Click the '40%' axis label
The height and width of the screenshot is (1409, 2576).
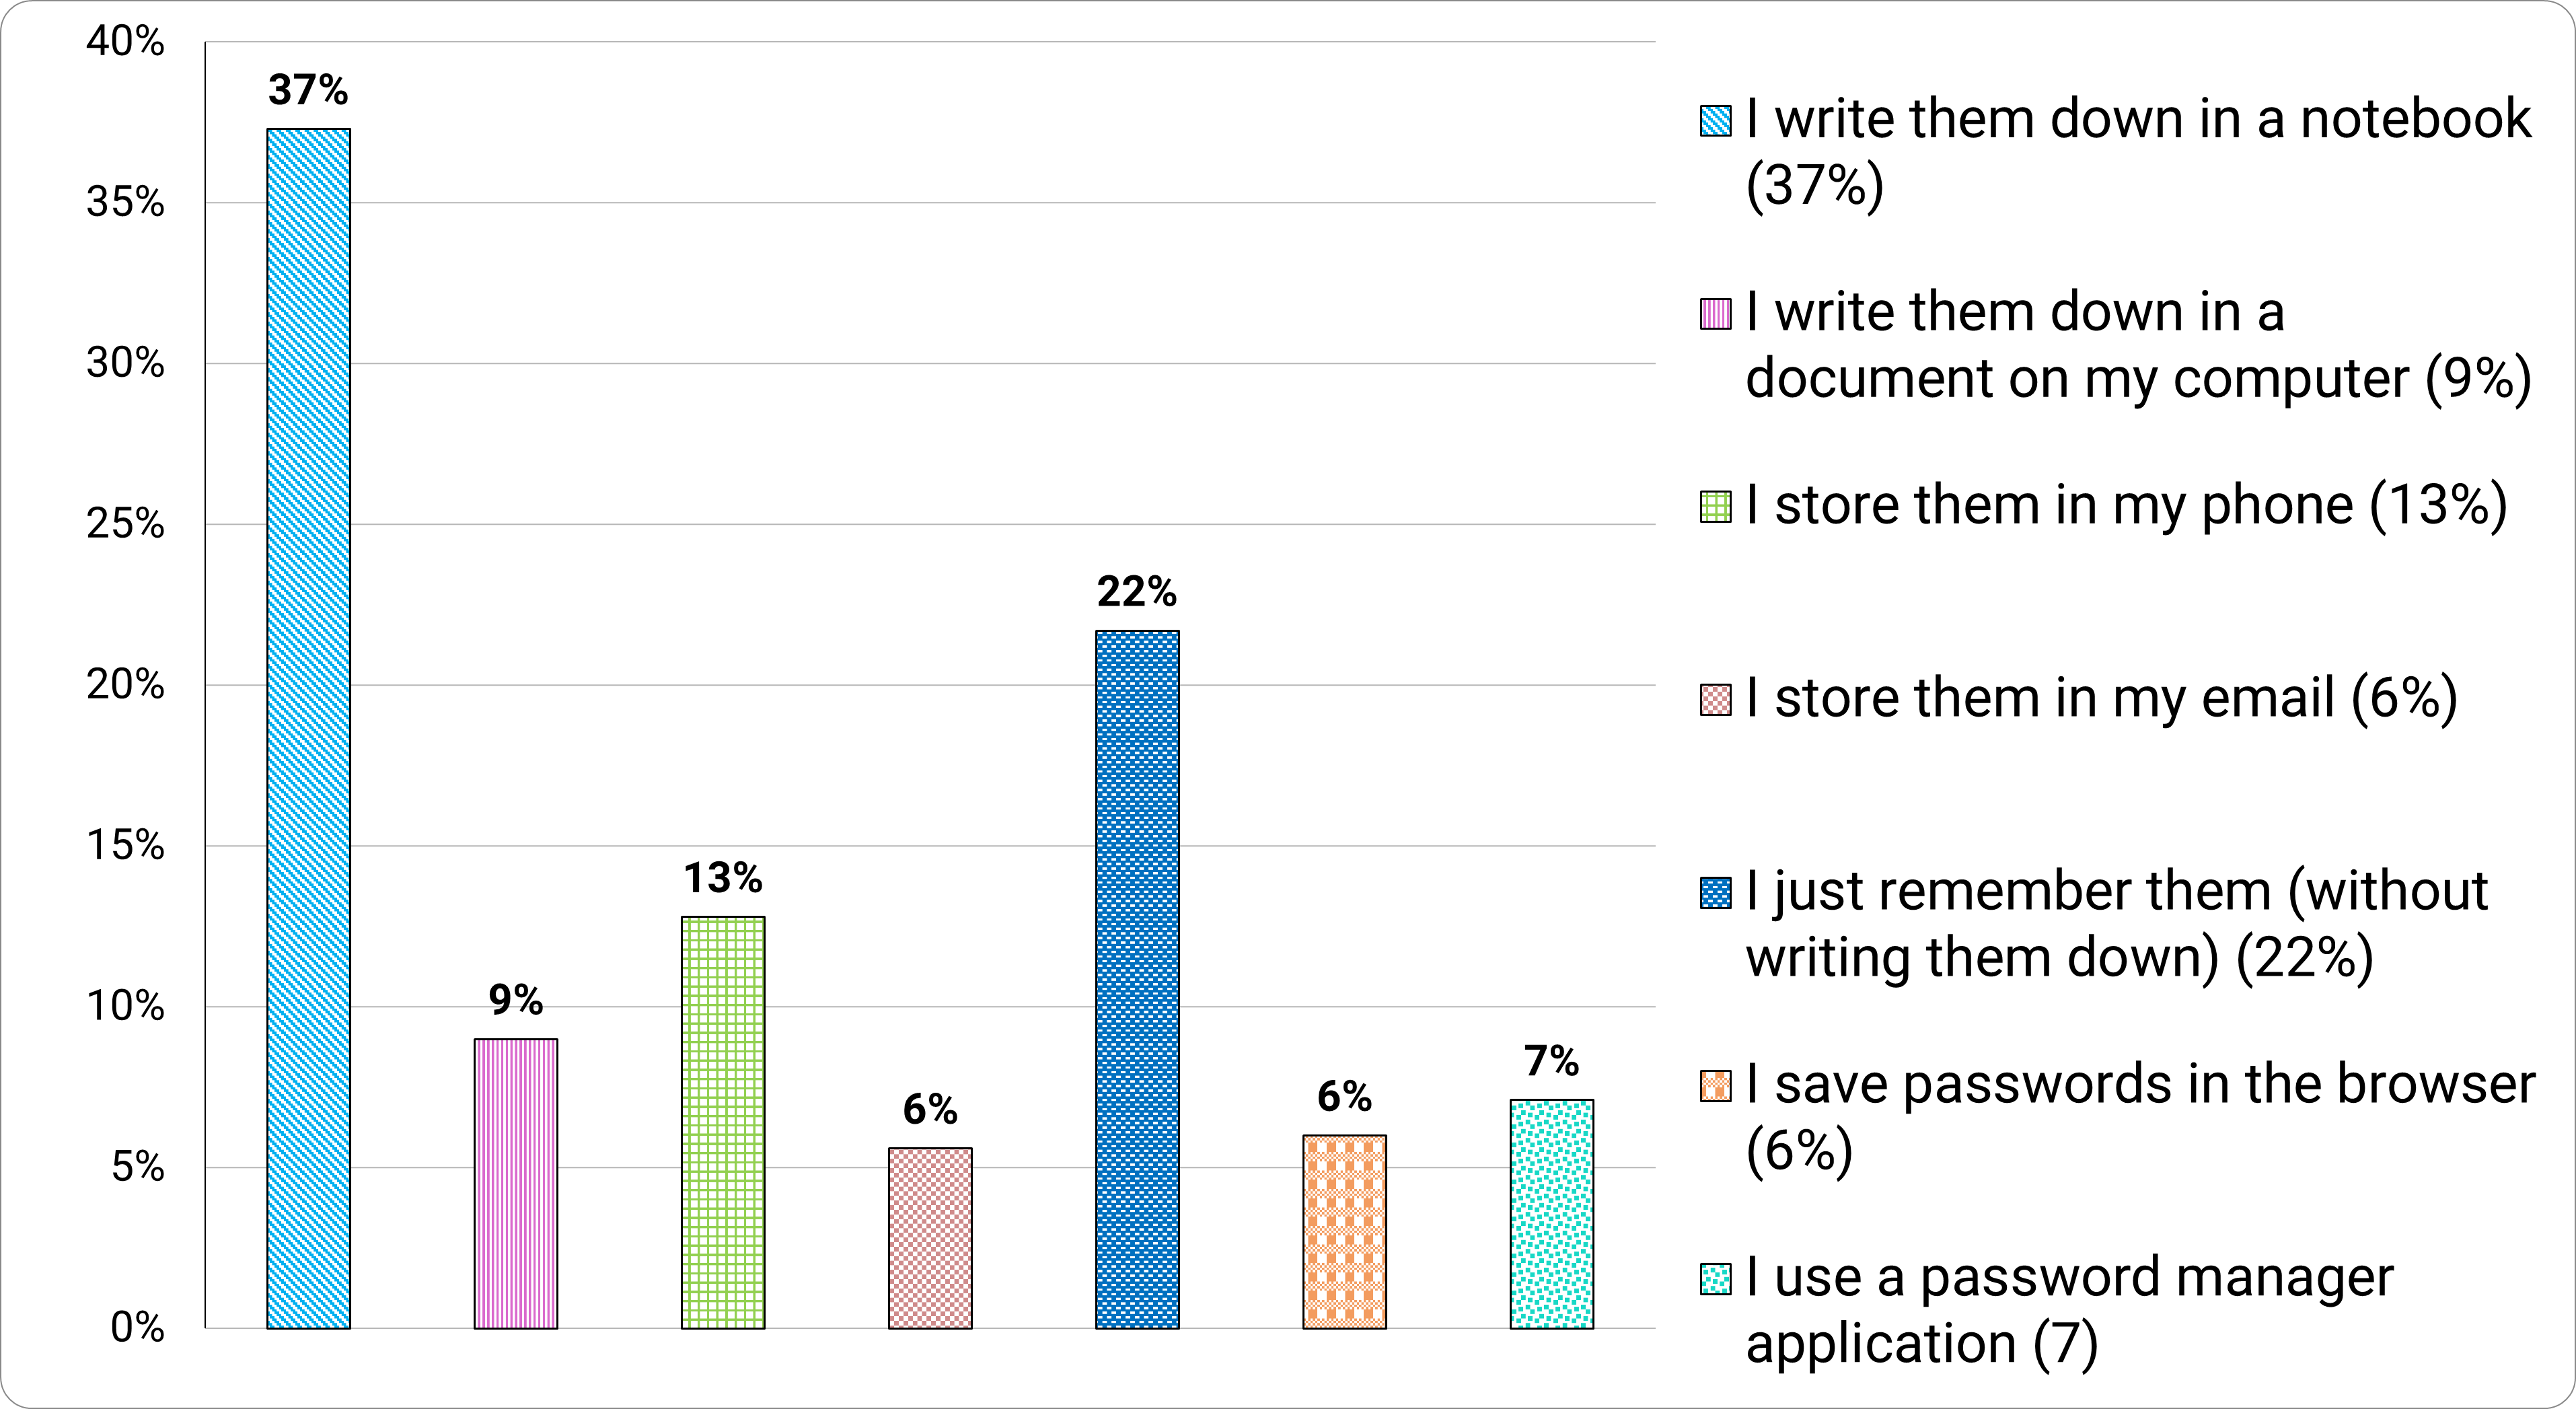coord(126,42)
